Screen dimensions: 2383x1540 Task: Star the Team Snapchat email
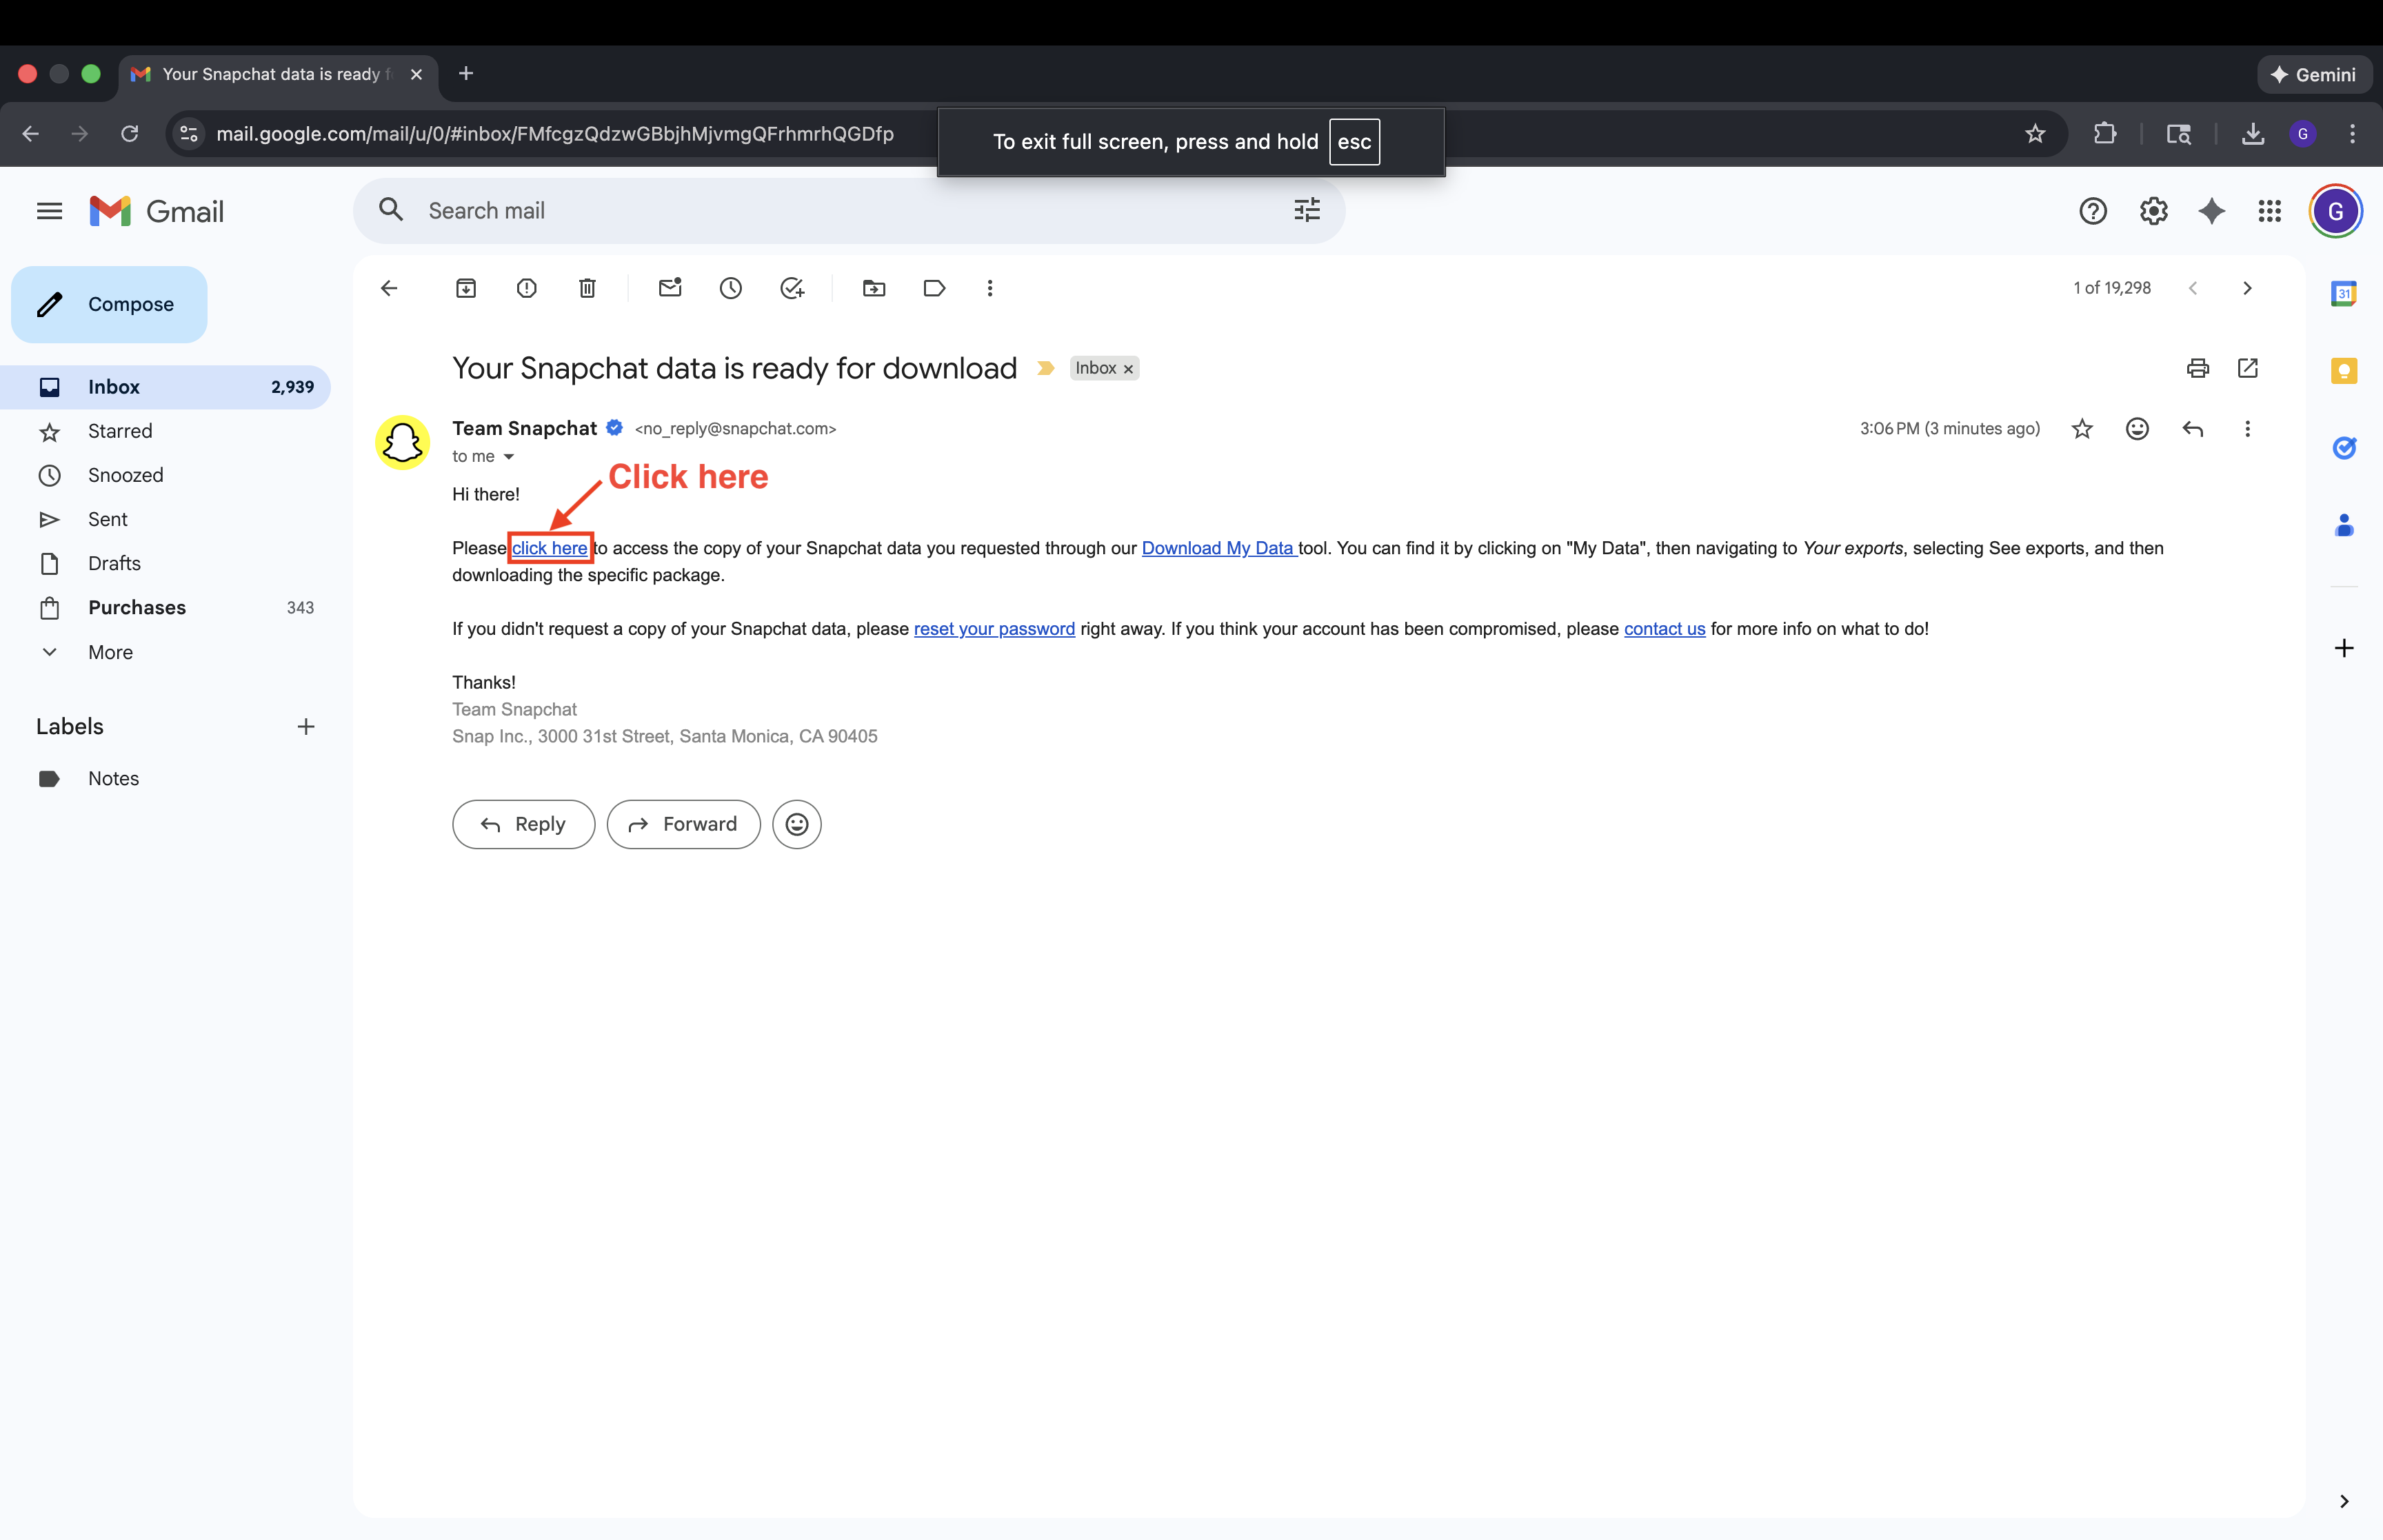[2082, 428]
